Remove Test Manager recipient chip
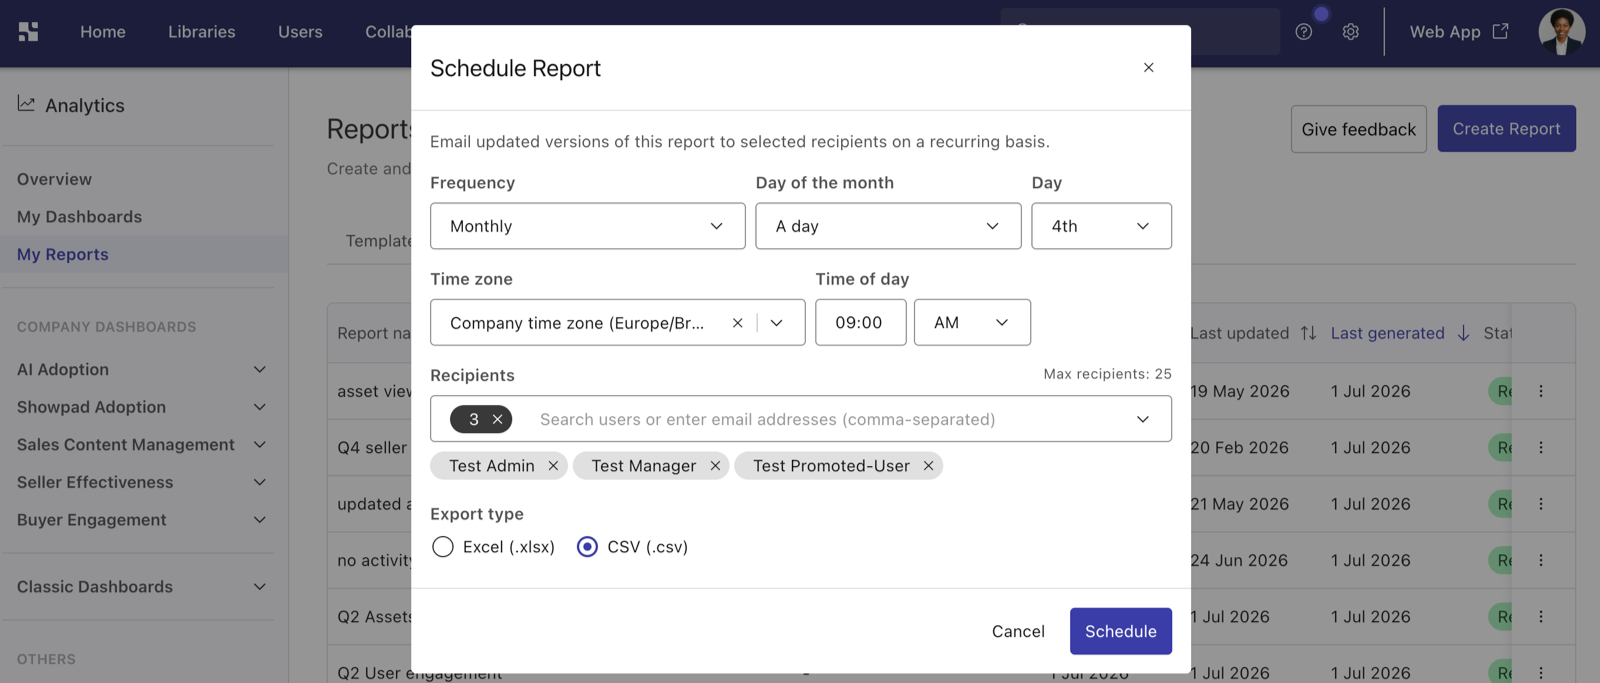This screenshot has width=1600, height=683. click(715, 466)
